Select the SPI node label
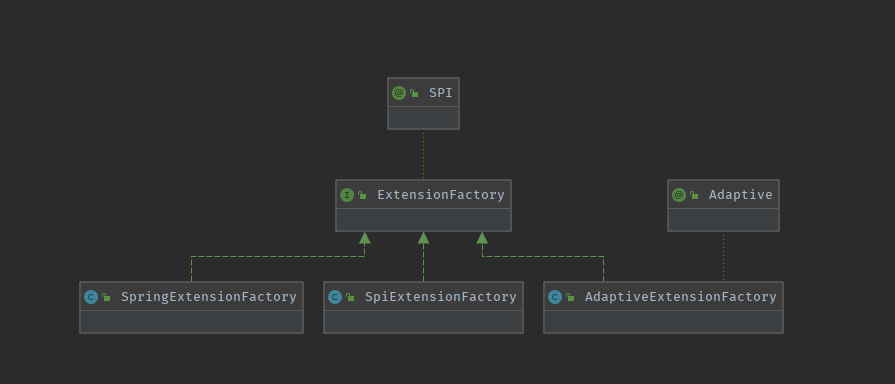The height and width of the screenshot is (384, 895). coord(441,92)
